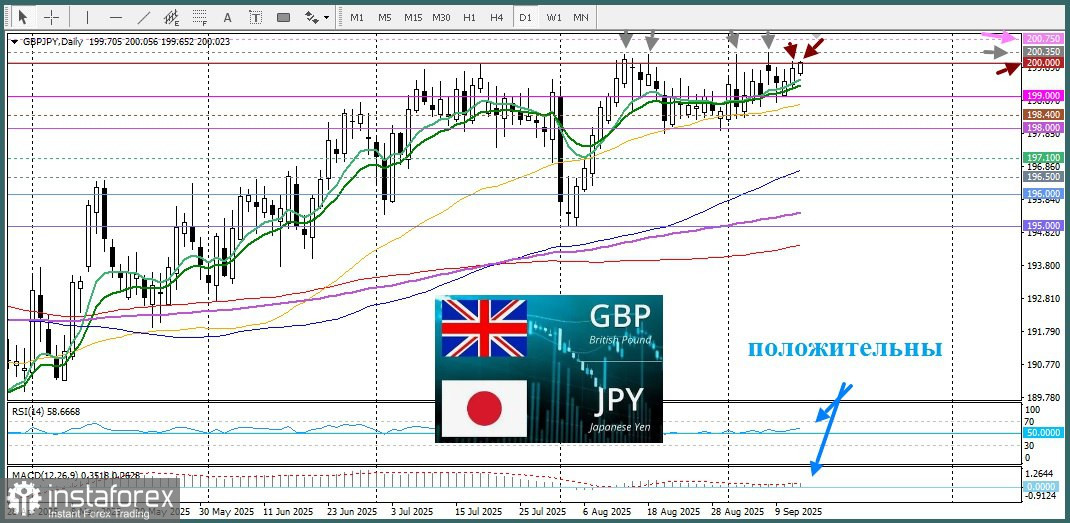The height and width of the screenshot is (523, 1070).
Task: Activate the crosshair tool
Action: 52,17
